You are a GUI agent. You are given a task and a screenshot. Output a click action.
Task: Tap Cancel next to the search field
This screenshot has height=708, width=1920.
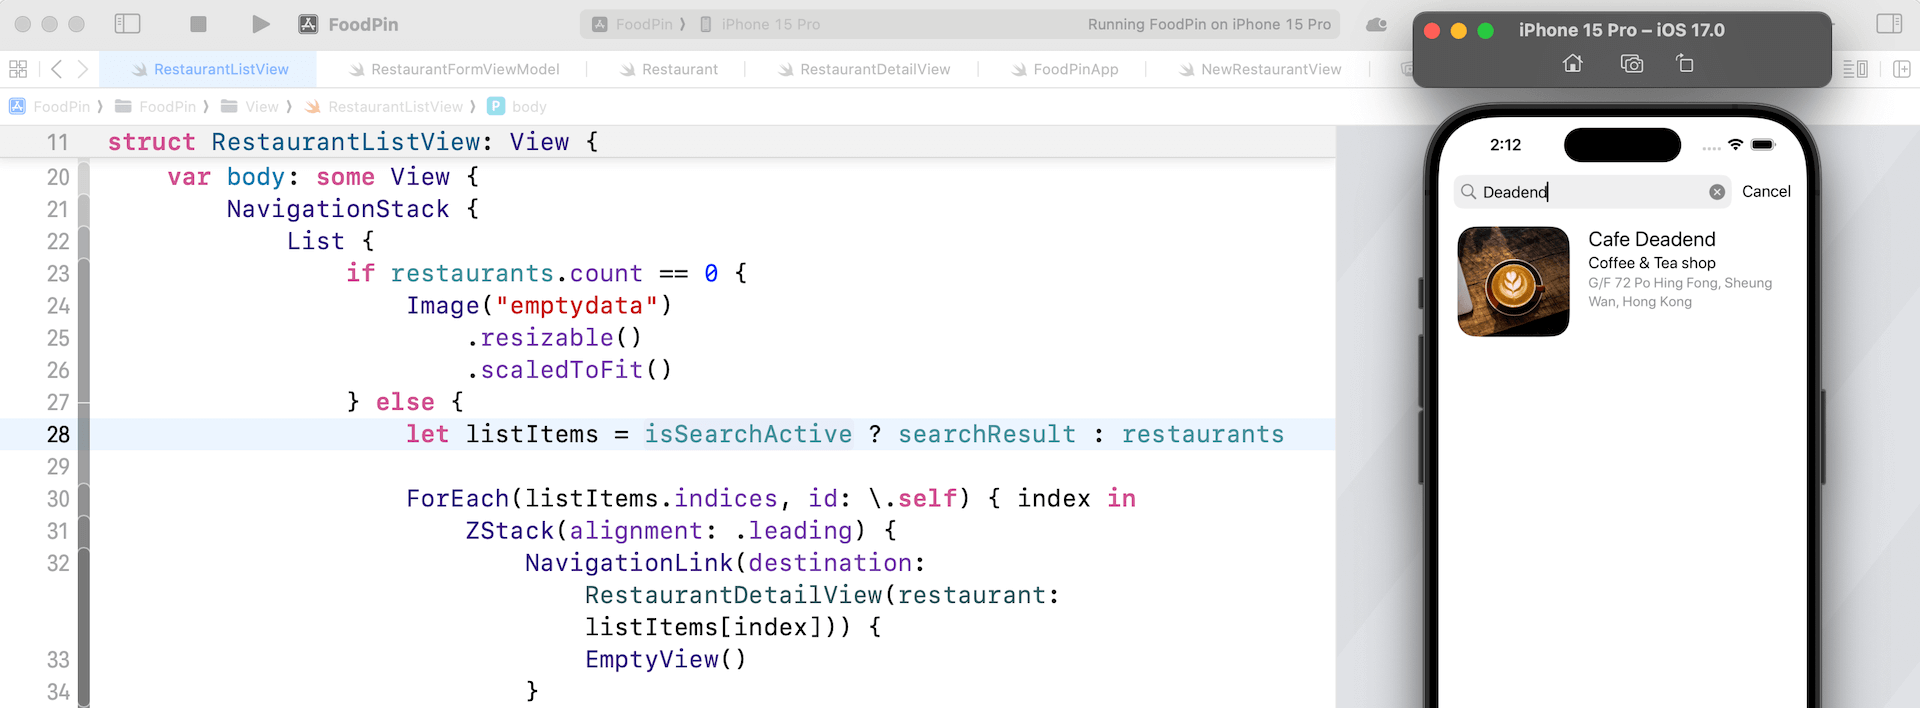[1766, 191]
